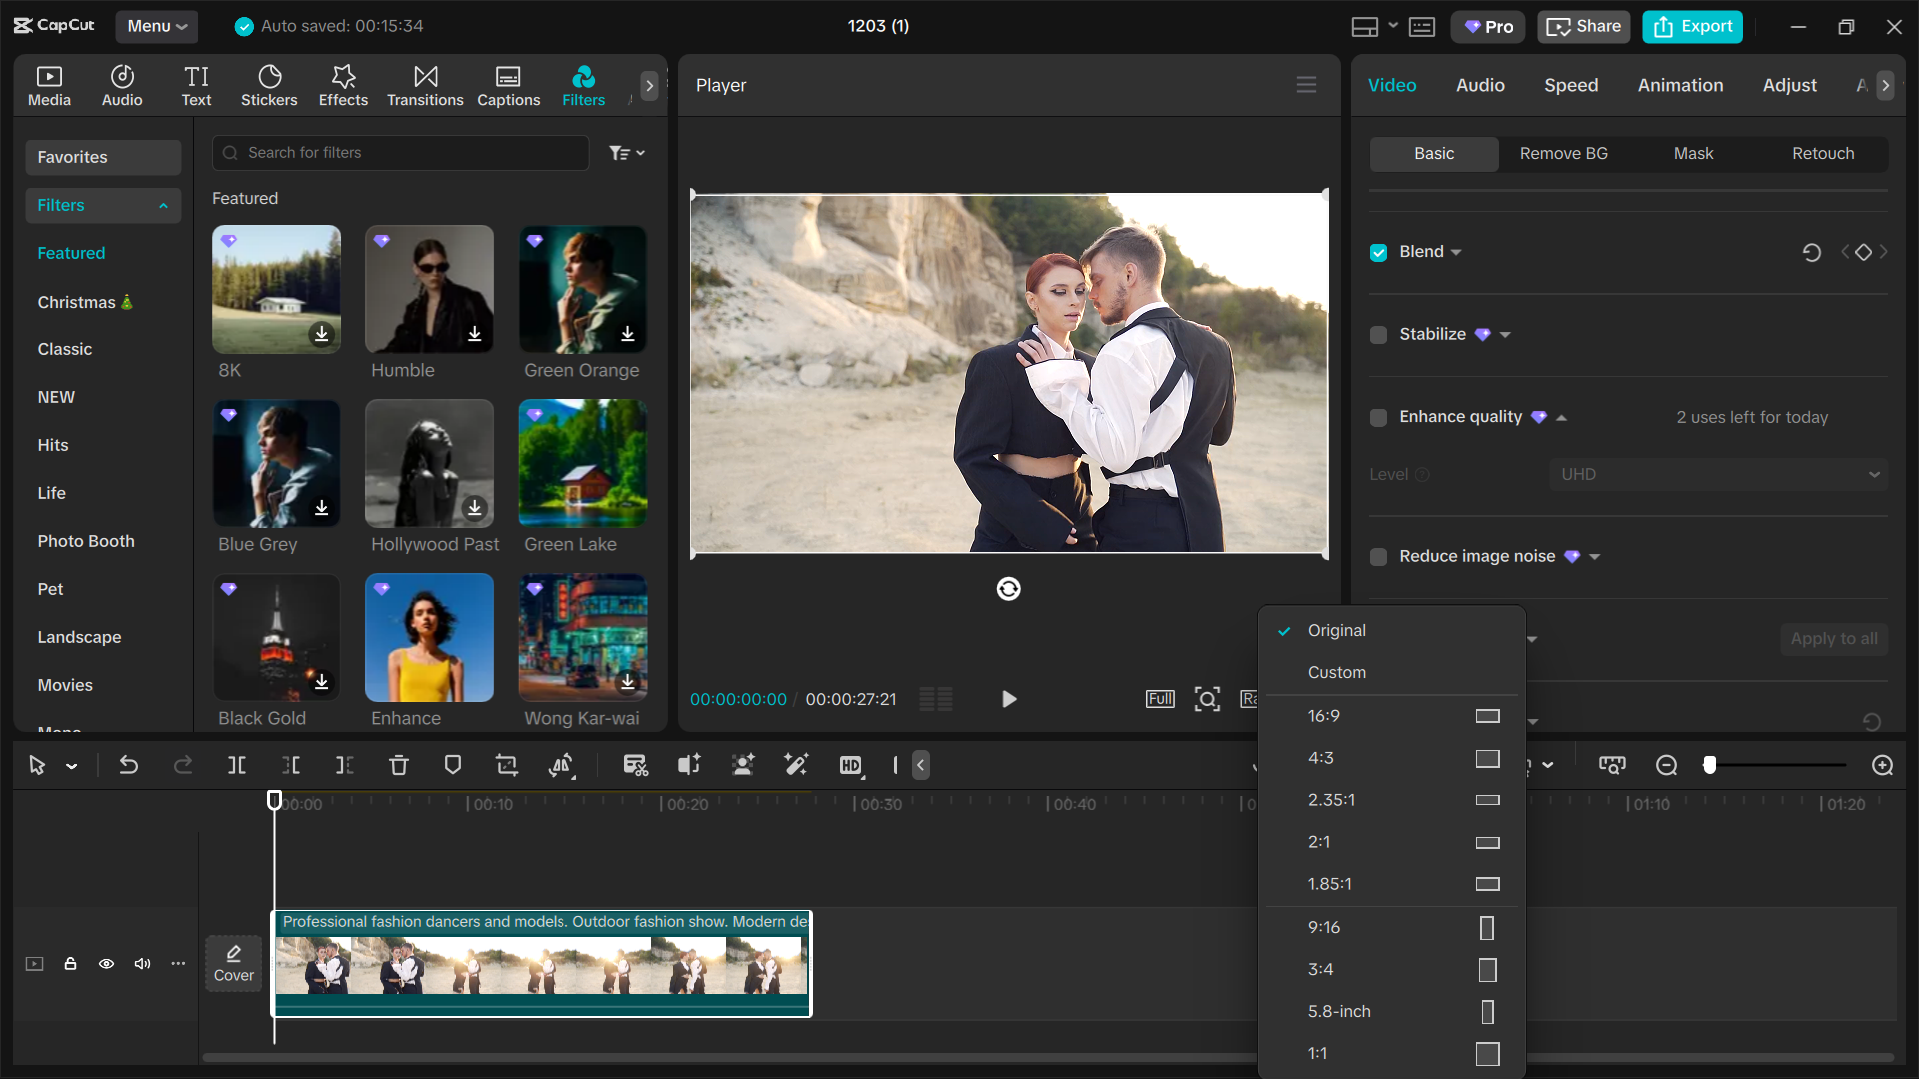Toggle Reduce image noise on
The height and width of the screenshot is (1079, 1919).
tap(1378, 556)
